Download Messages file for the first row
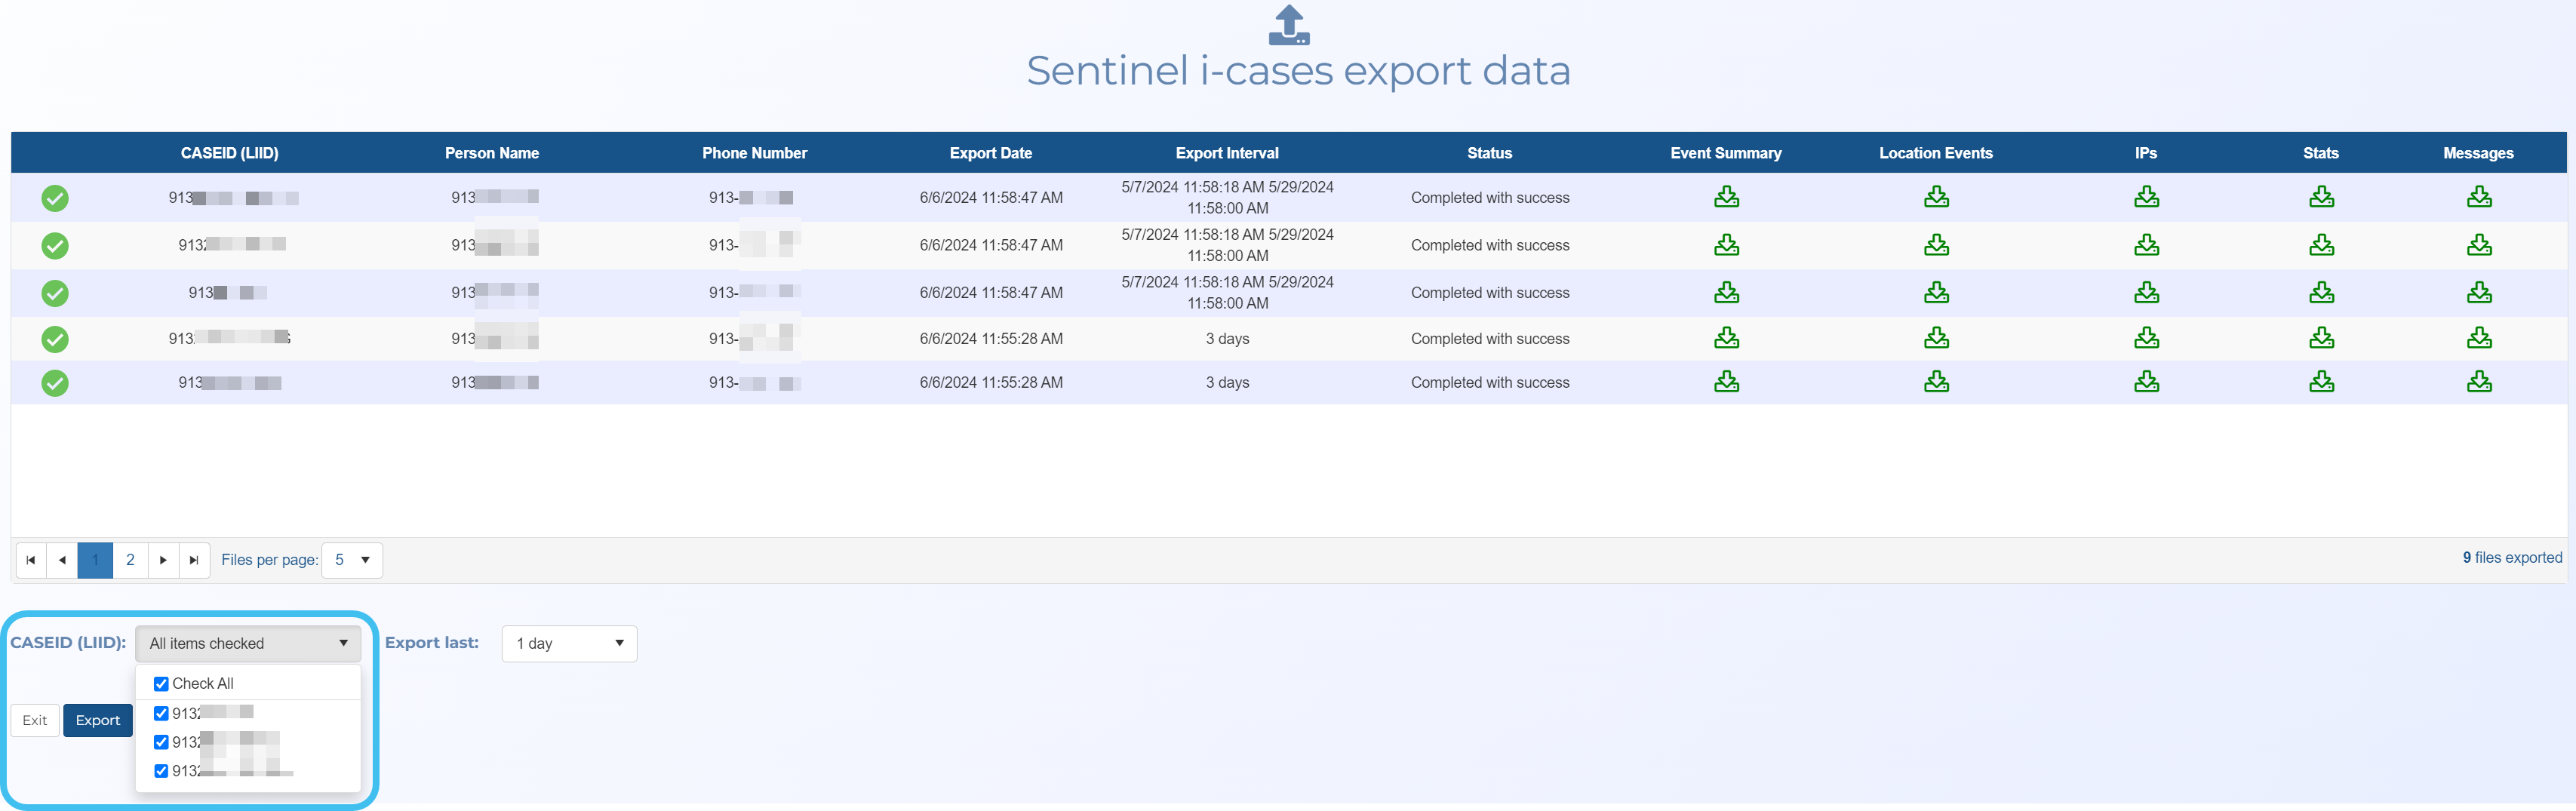Viewport: 2576px width, 811px height. pos(2478,197)
